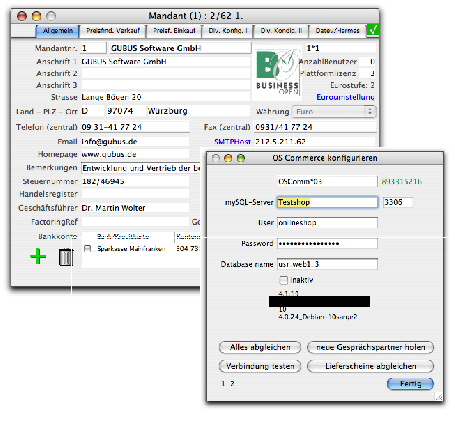Open the Währung Euro dropdown
The image size is (455, 427).
point(334,112)
